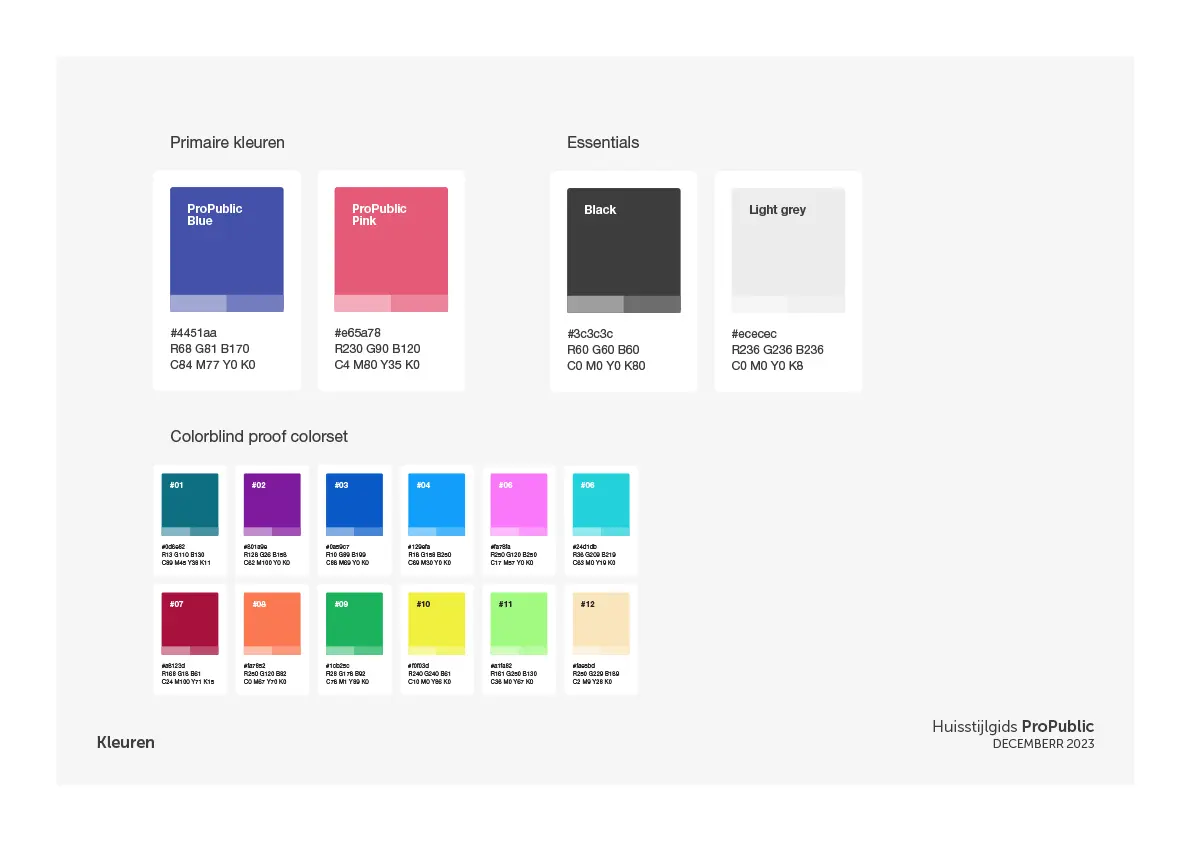Pick swatch #10 yellow
1191x842 pixels.
[x=437, y=623]
